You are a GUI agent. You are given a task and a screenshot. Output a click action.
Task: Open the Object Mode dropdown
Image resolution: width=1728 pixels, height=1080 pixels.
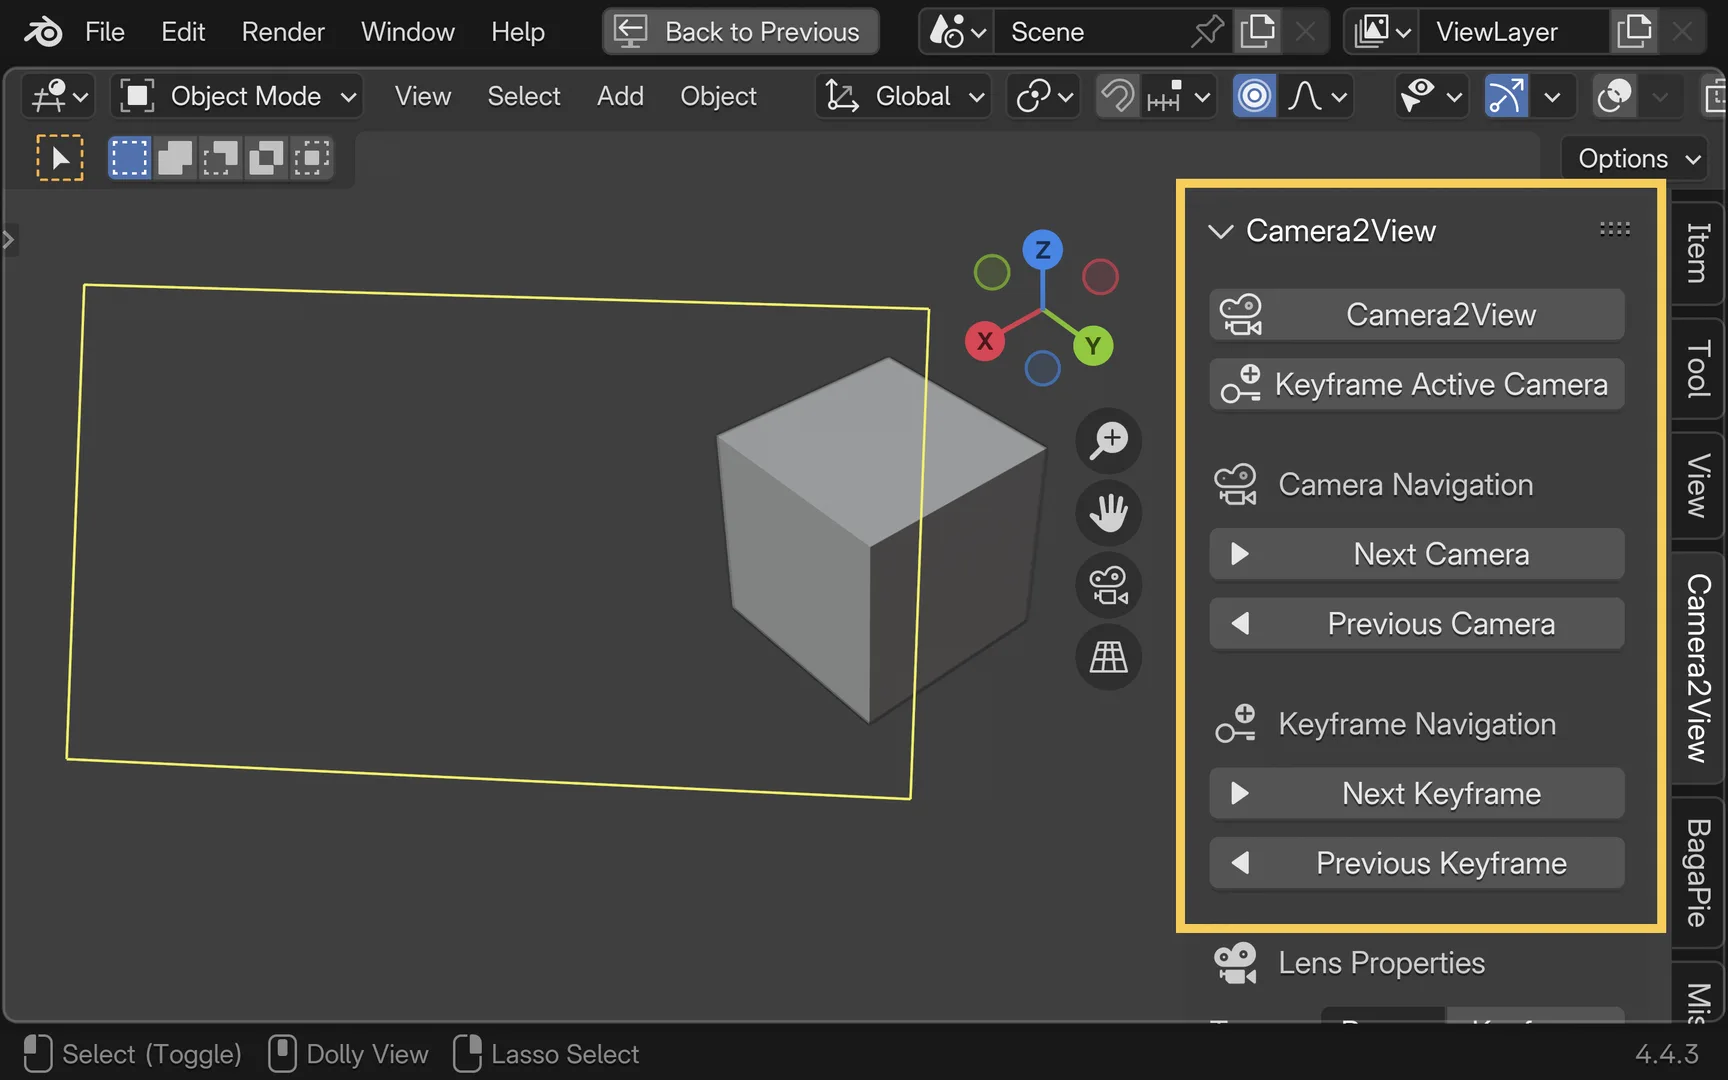[x=237, y=97]
